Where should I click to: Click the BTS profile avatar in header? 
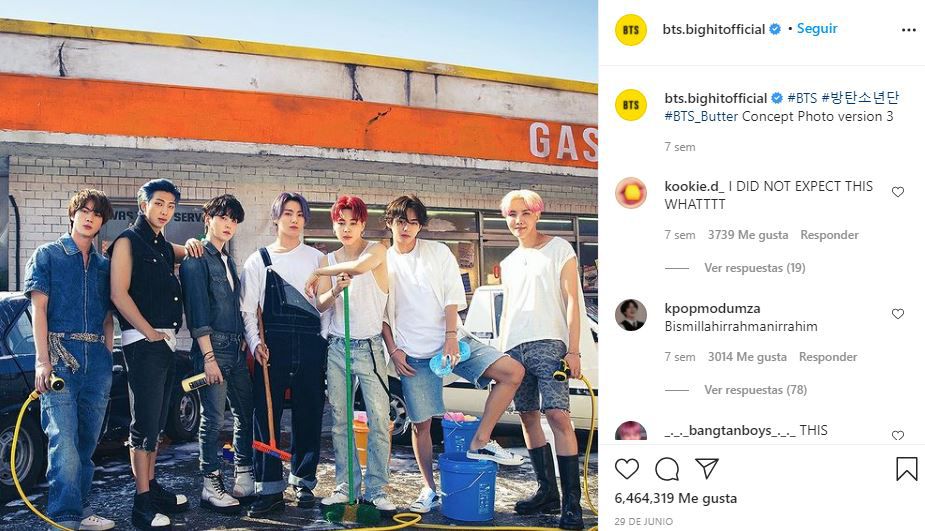tap(631, 30)
